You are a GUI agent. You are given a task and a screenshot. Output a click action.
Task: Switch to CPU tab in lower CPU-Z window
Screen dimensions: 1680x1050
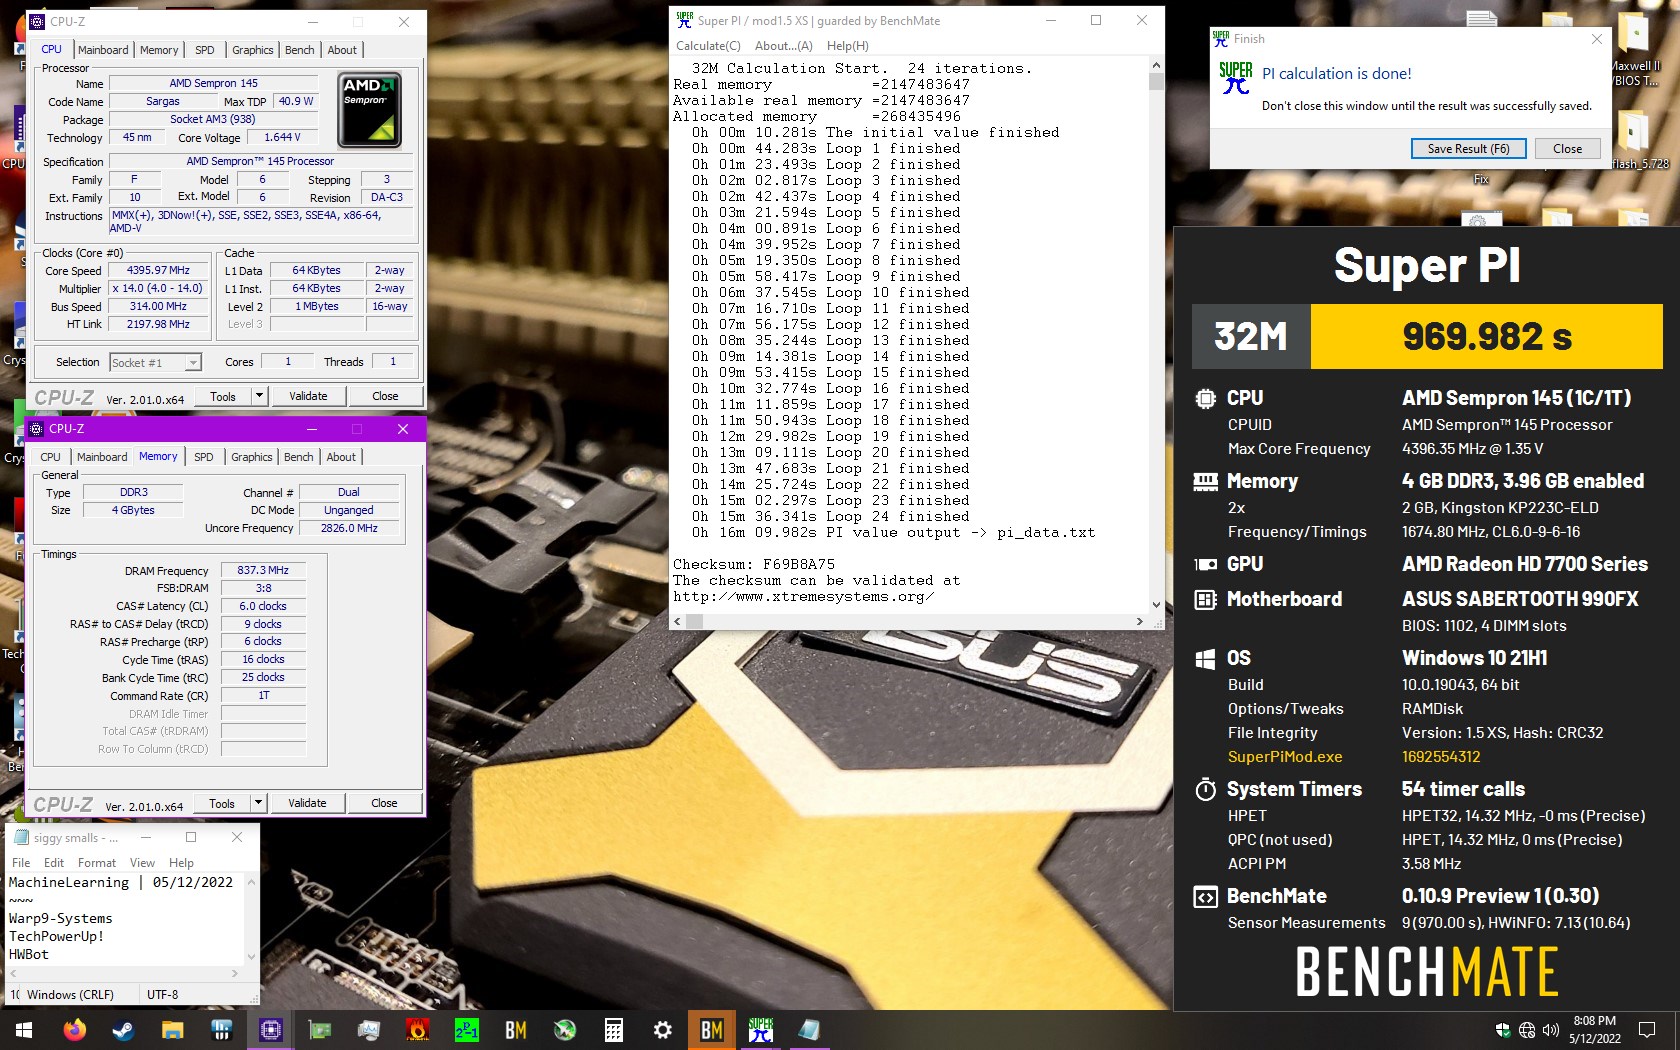51,457
